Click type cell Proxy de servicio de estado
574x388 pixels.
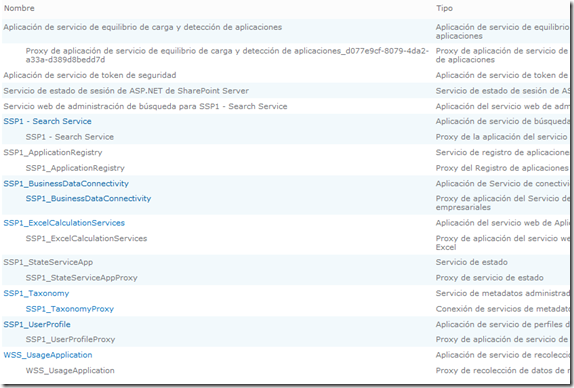489,277
